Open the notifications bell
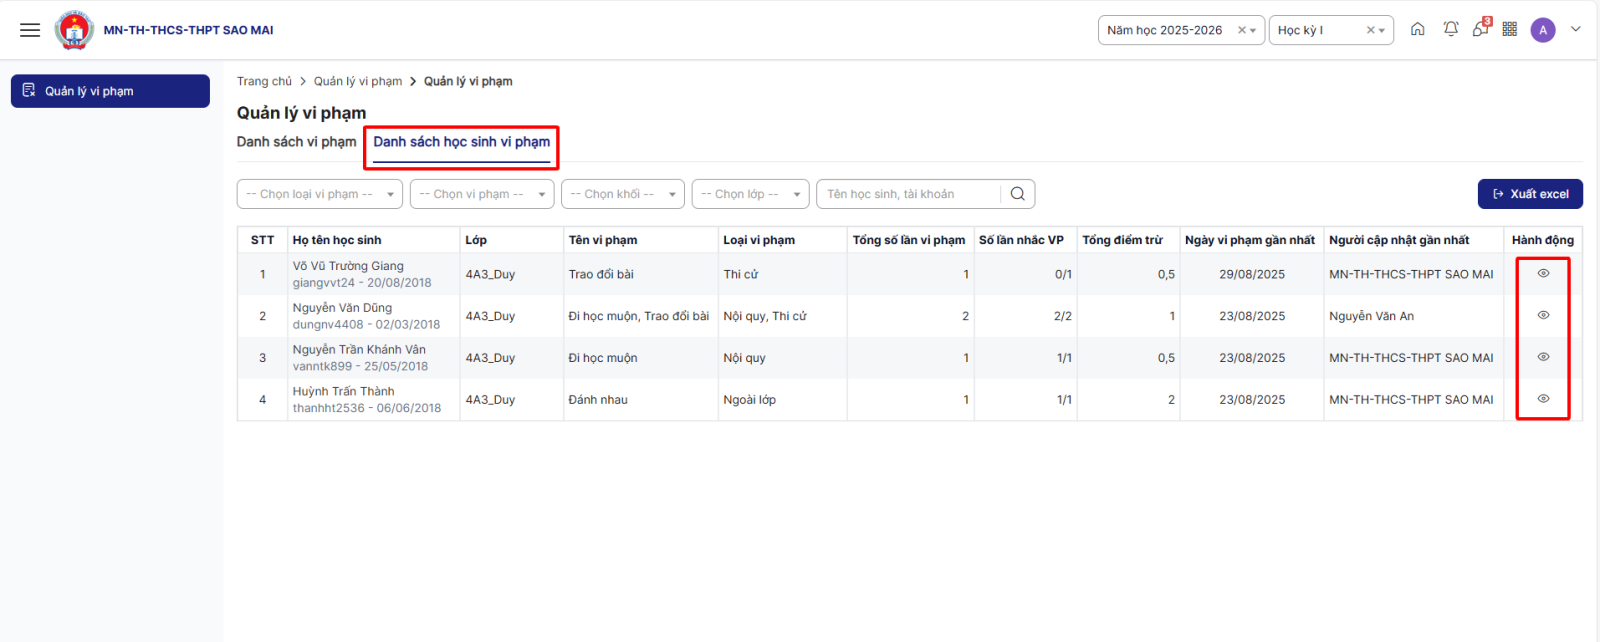Viewport: 1600px width, 642px height. coord(1450,30)
